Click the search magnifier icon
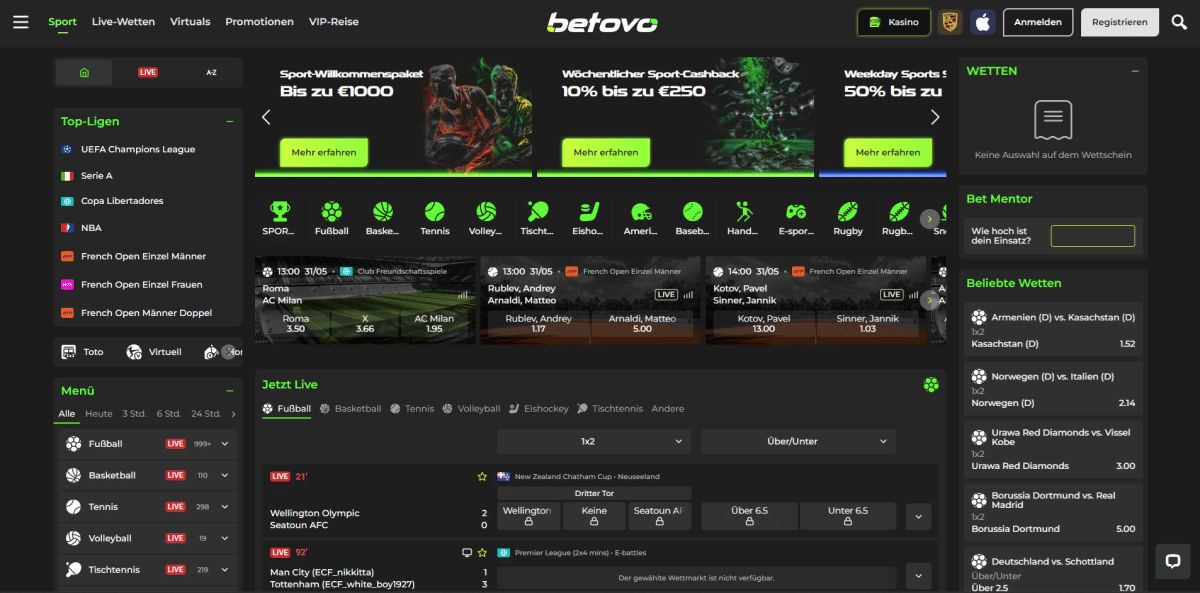 1179,22
